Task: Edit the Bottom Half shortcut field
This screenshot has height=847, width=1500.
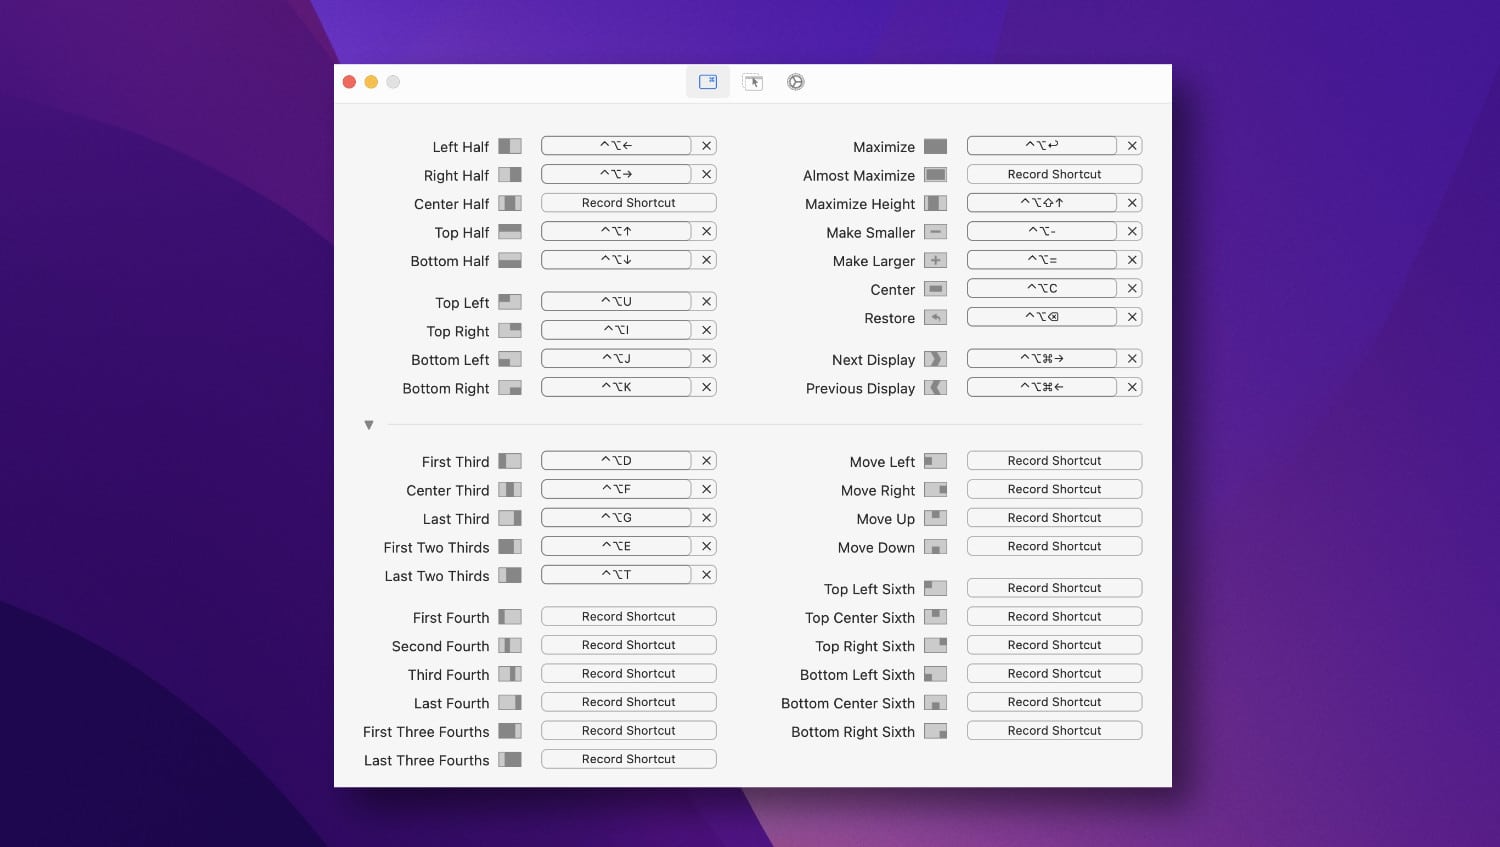Action: point(616,260)
